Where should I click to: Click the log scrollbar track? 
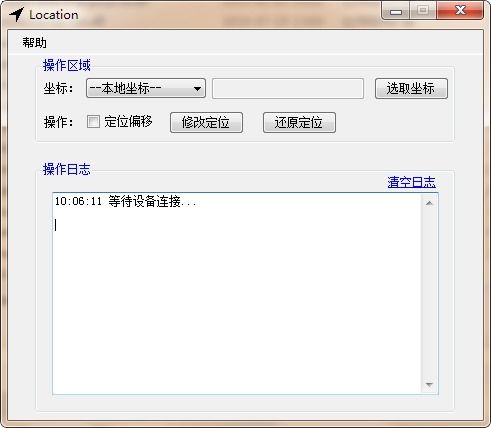click(x=429, y=294)
